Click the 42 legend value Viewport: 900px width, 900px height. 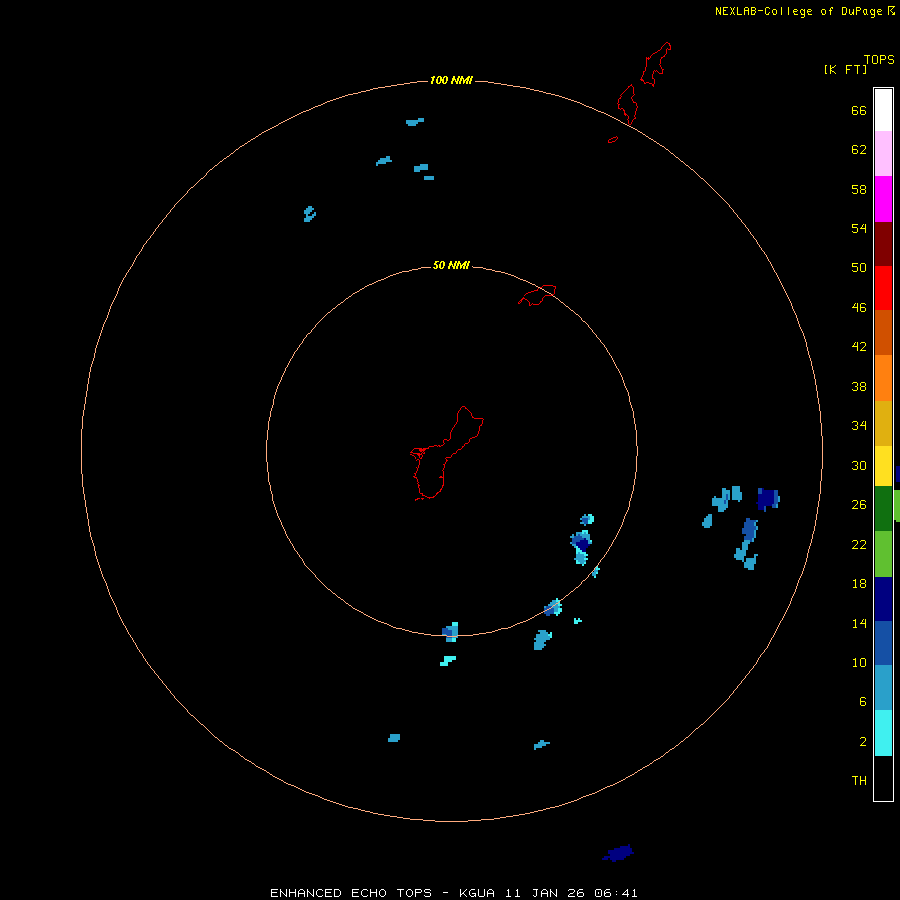pos(859,347)
